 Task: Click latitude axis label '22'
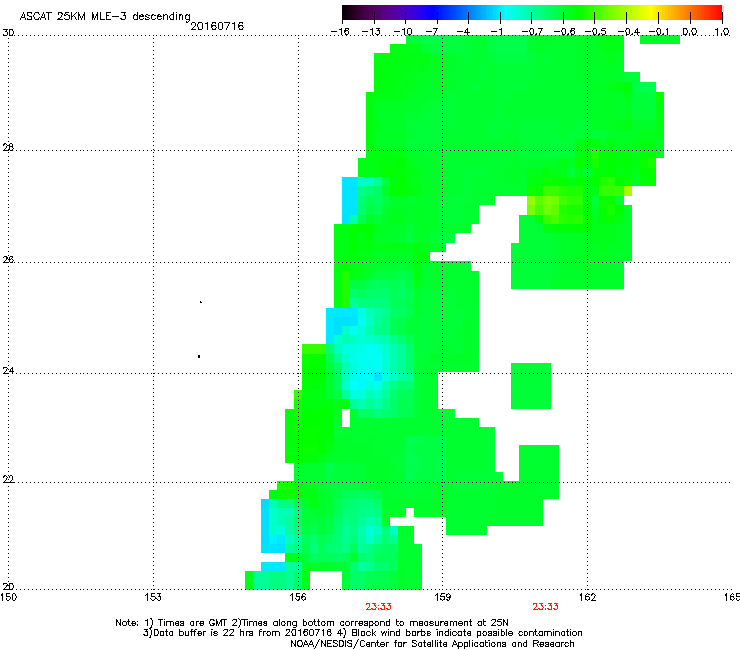tap(8, 480)
